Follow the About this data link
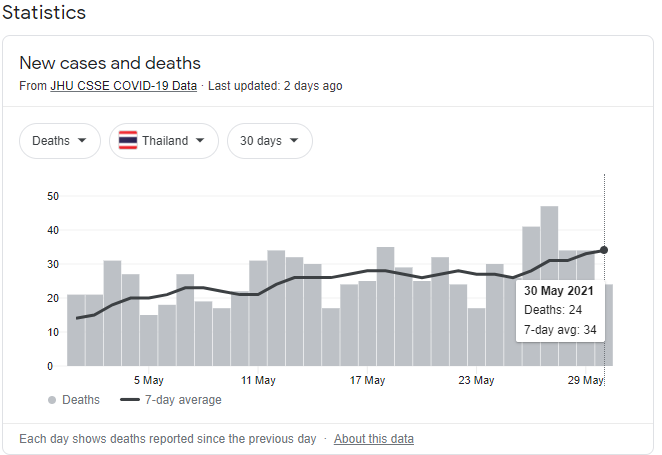Image resolution: width=662 pixels, height=455 pixels. (x=373, y=439)
